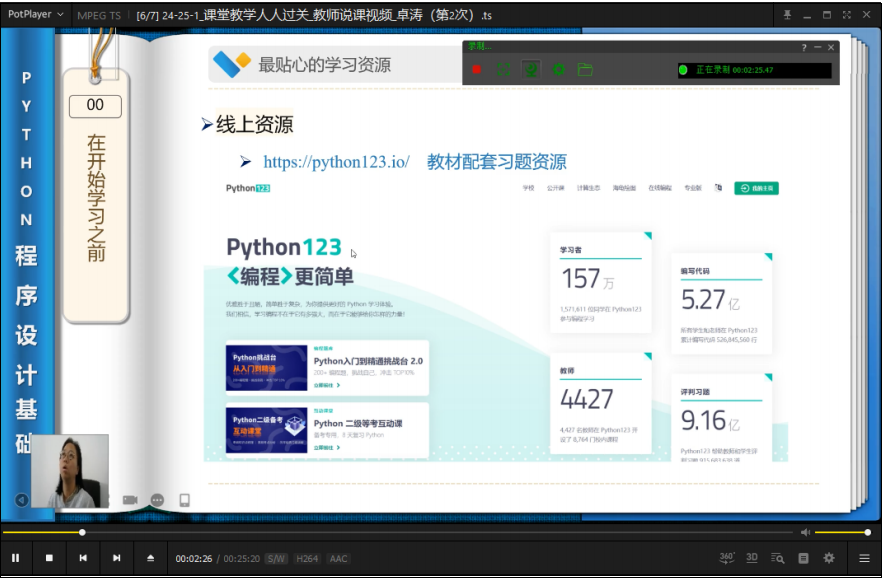
Task: Click the S/W decoder indicator
Action: tap(276, 558)
